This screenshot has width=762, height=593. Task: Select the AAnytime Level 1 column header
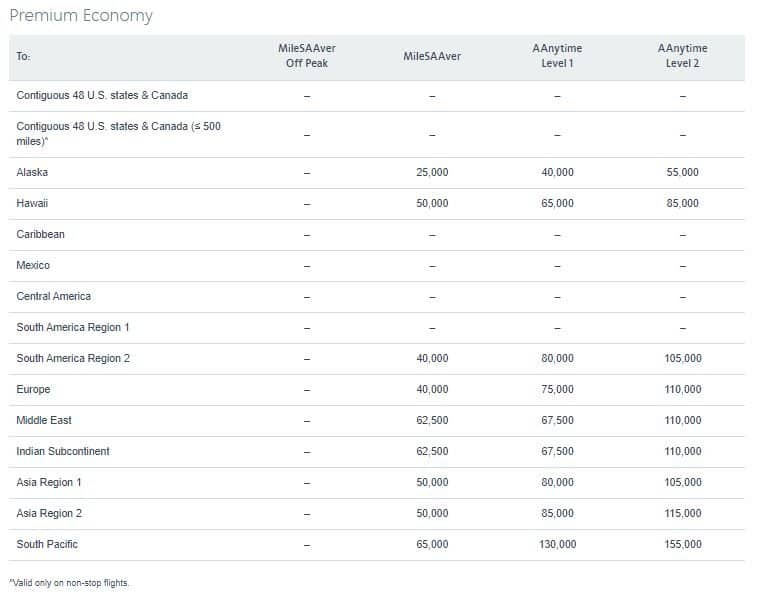coord(557,56)
